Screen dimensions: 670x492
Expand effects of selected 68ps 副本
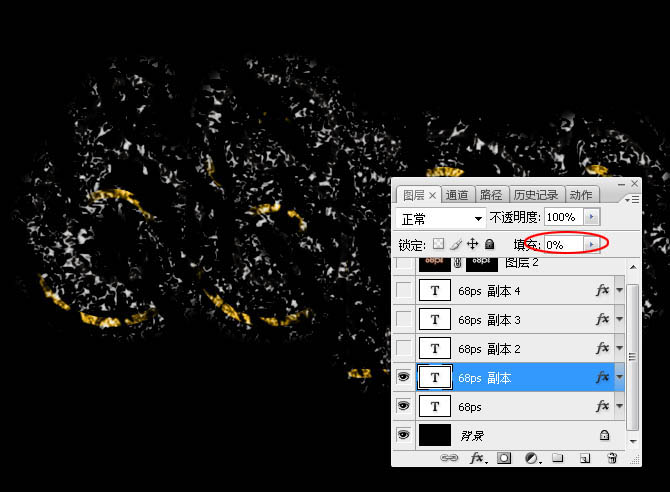[x=620, y=377]
